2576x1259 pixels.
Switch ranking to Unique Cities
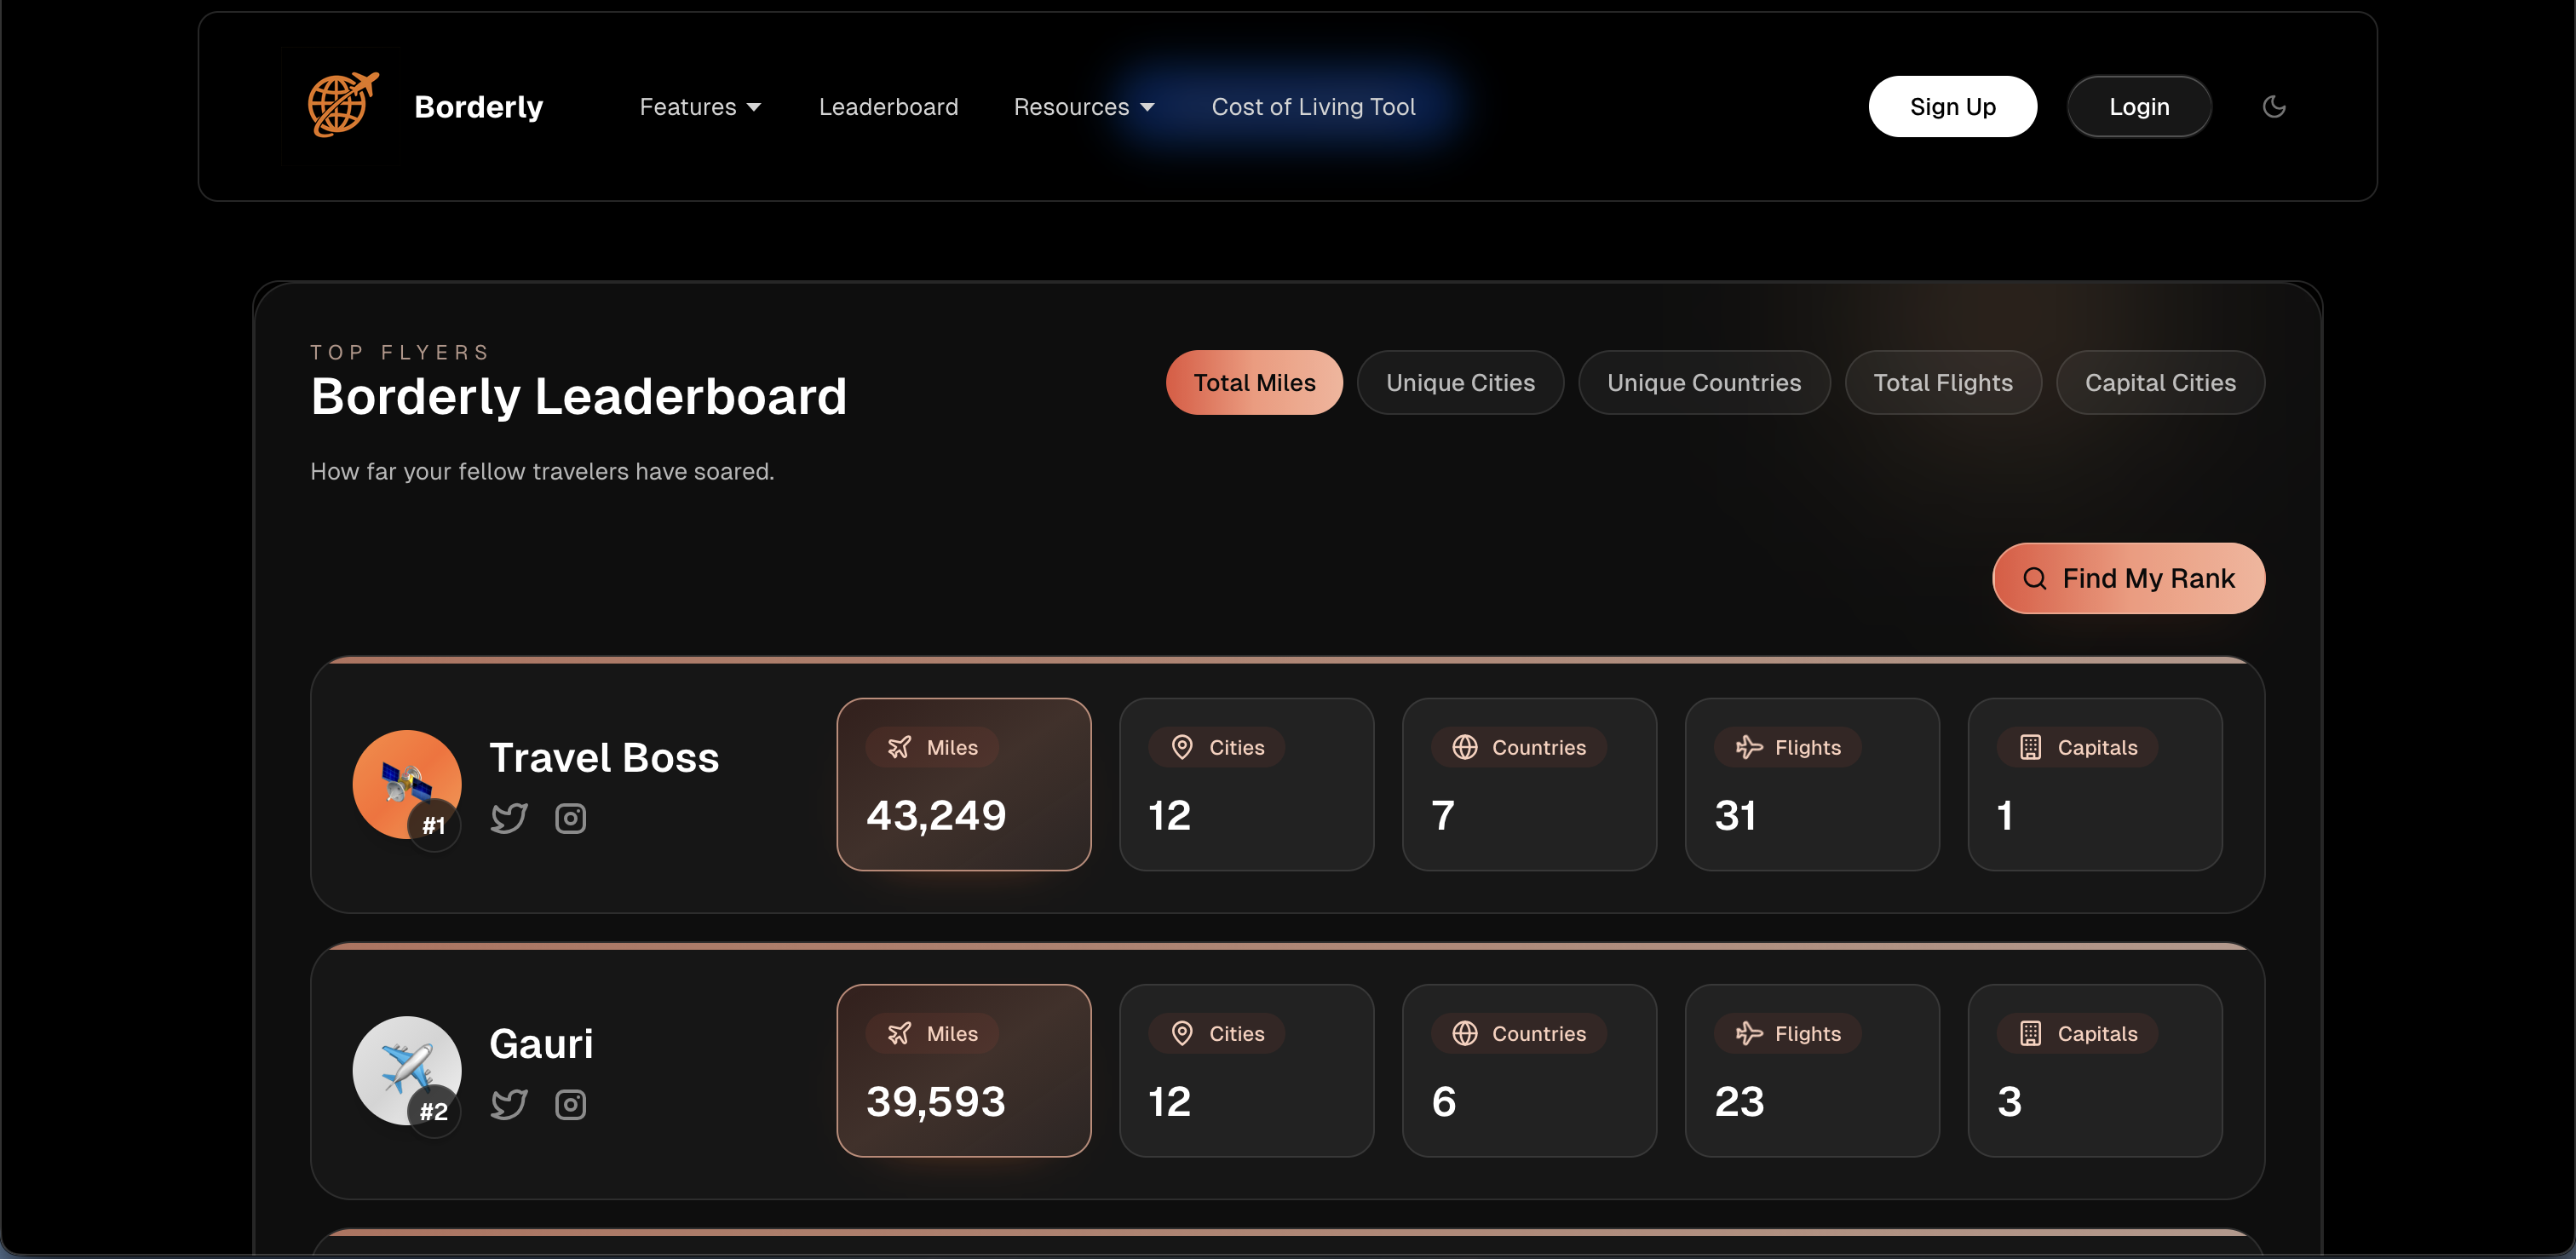pos(1459,382)
